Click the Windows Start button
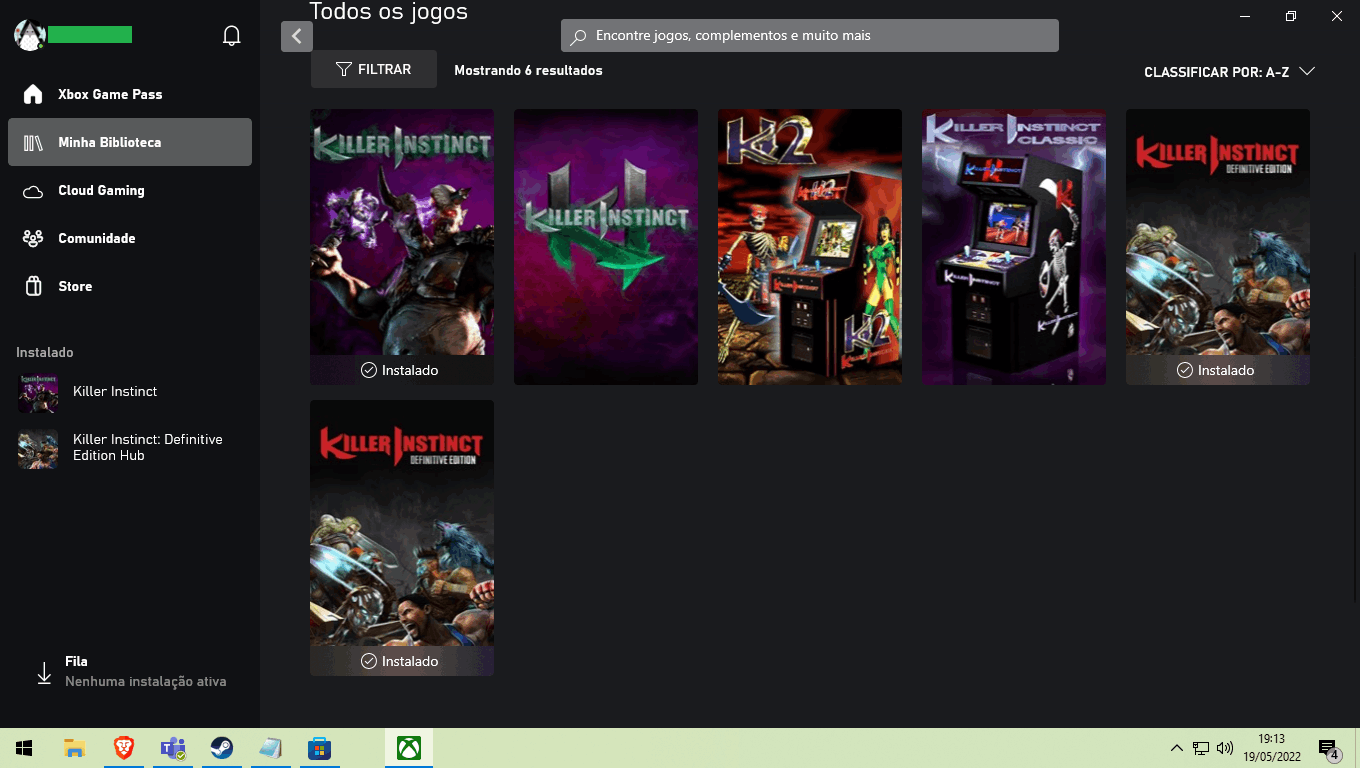The image size is (1360, 768). click(x=24, y=748)
